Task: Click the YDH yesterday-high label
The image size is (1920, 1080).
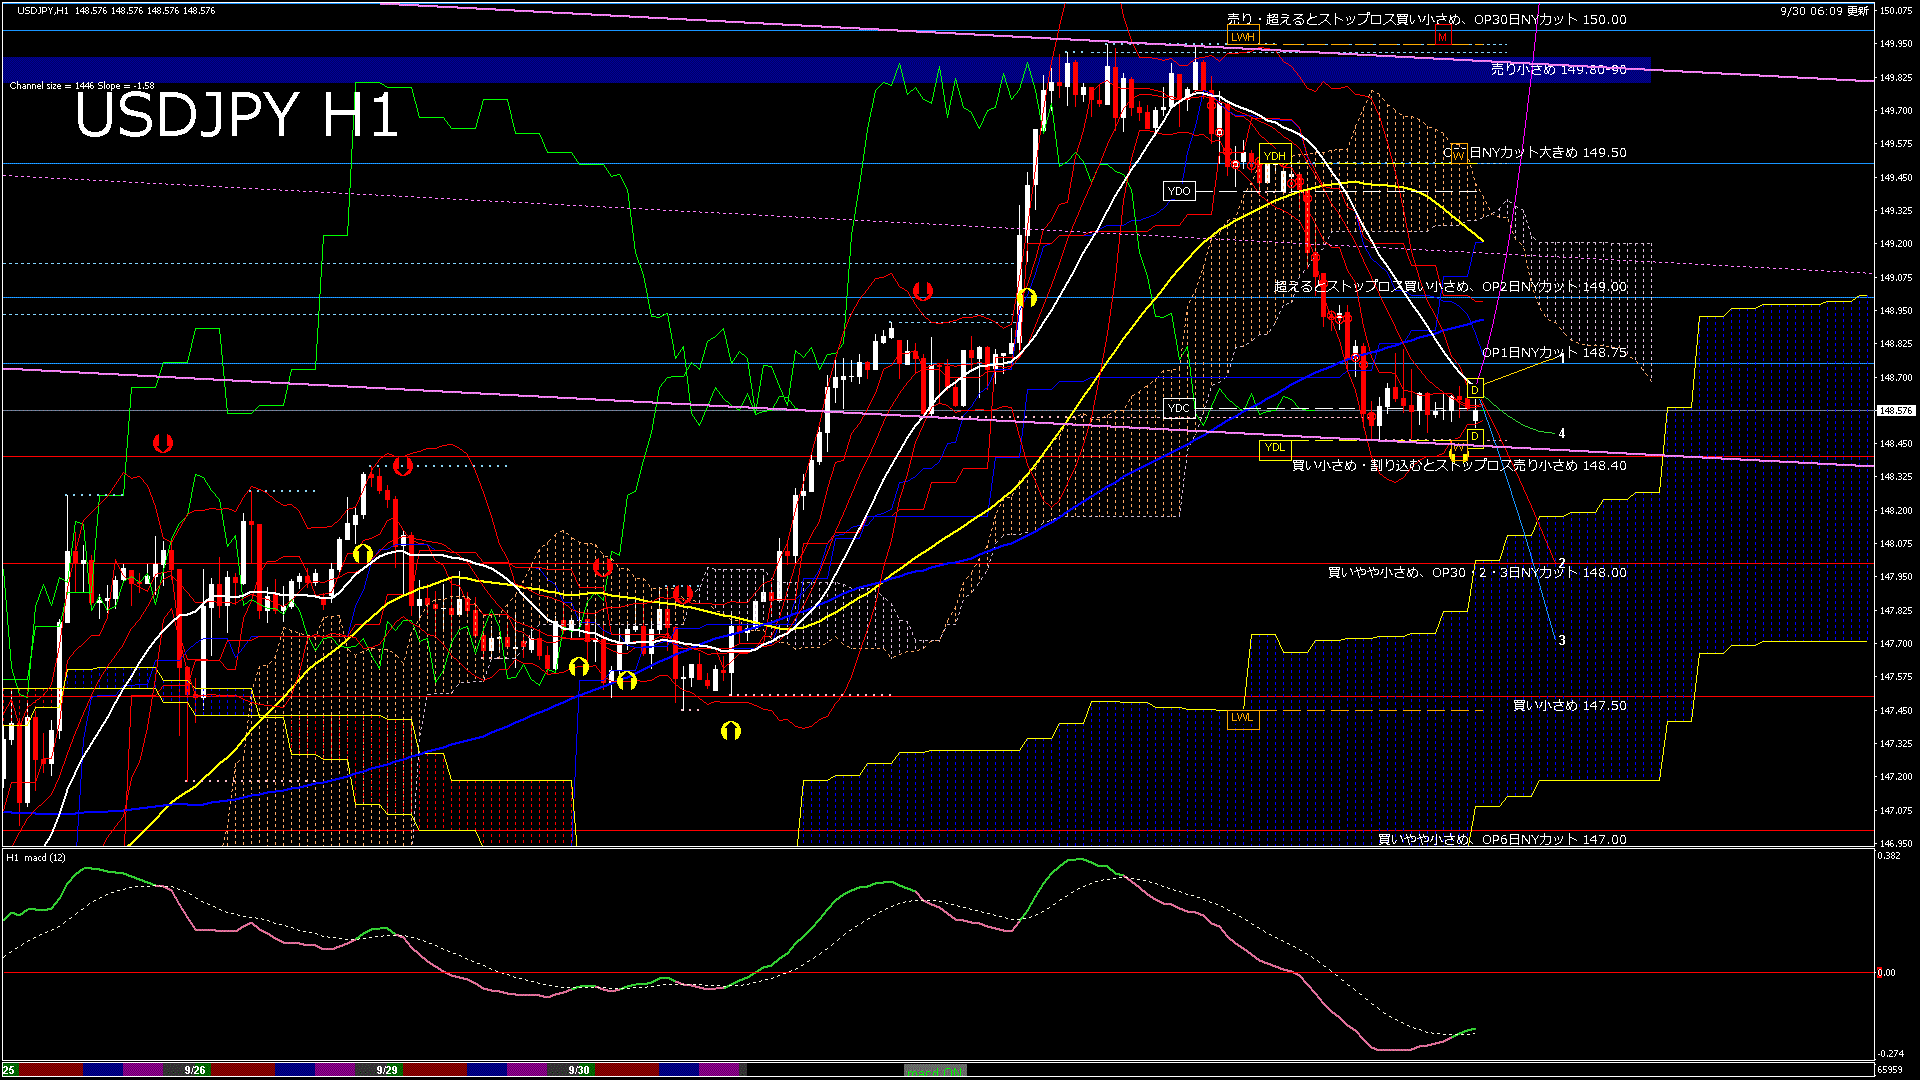Action: point(1274,156)
